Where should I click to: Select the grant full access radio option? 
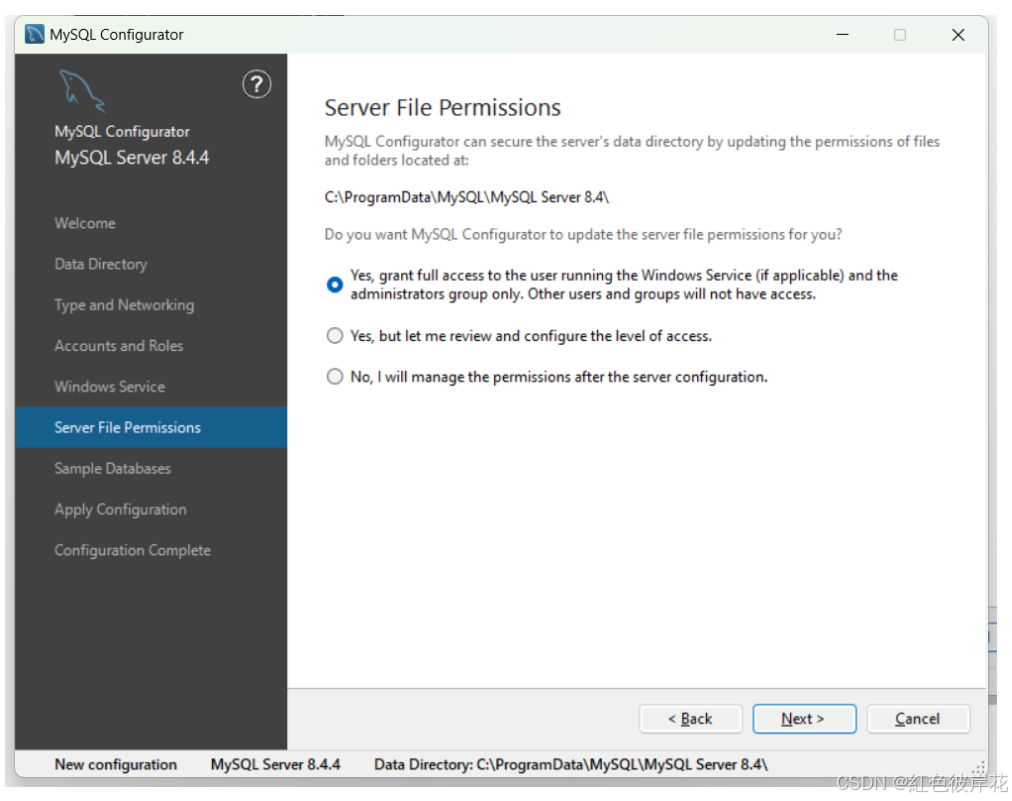coord(334,285)
